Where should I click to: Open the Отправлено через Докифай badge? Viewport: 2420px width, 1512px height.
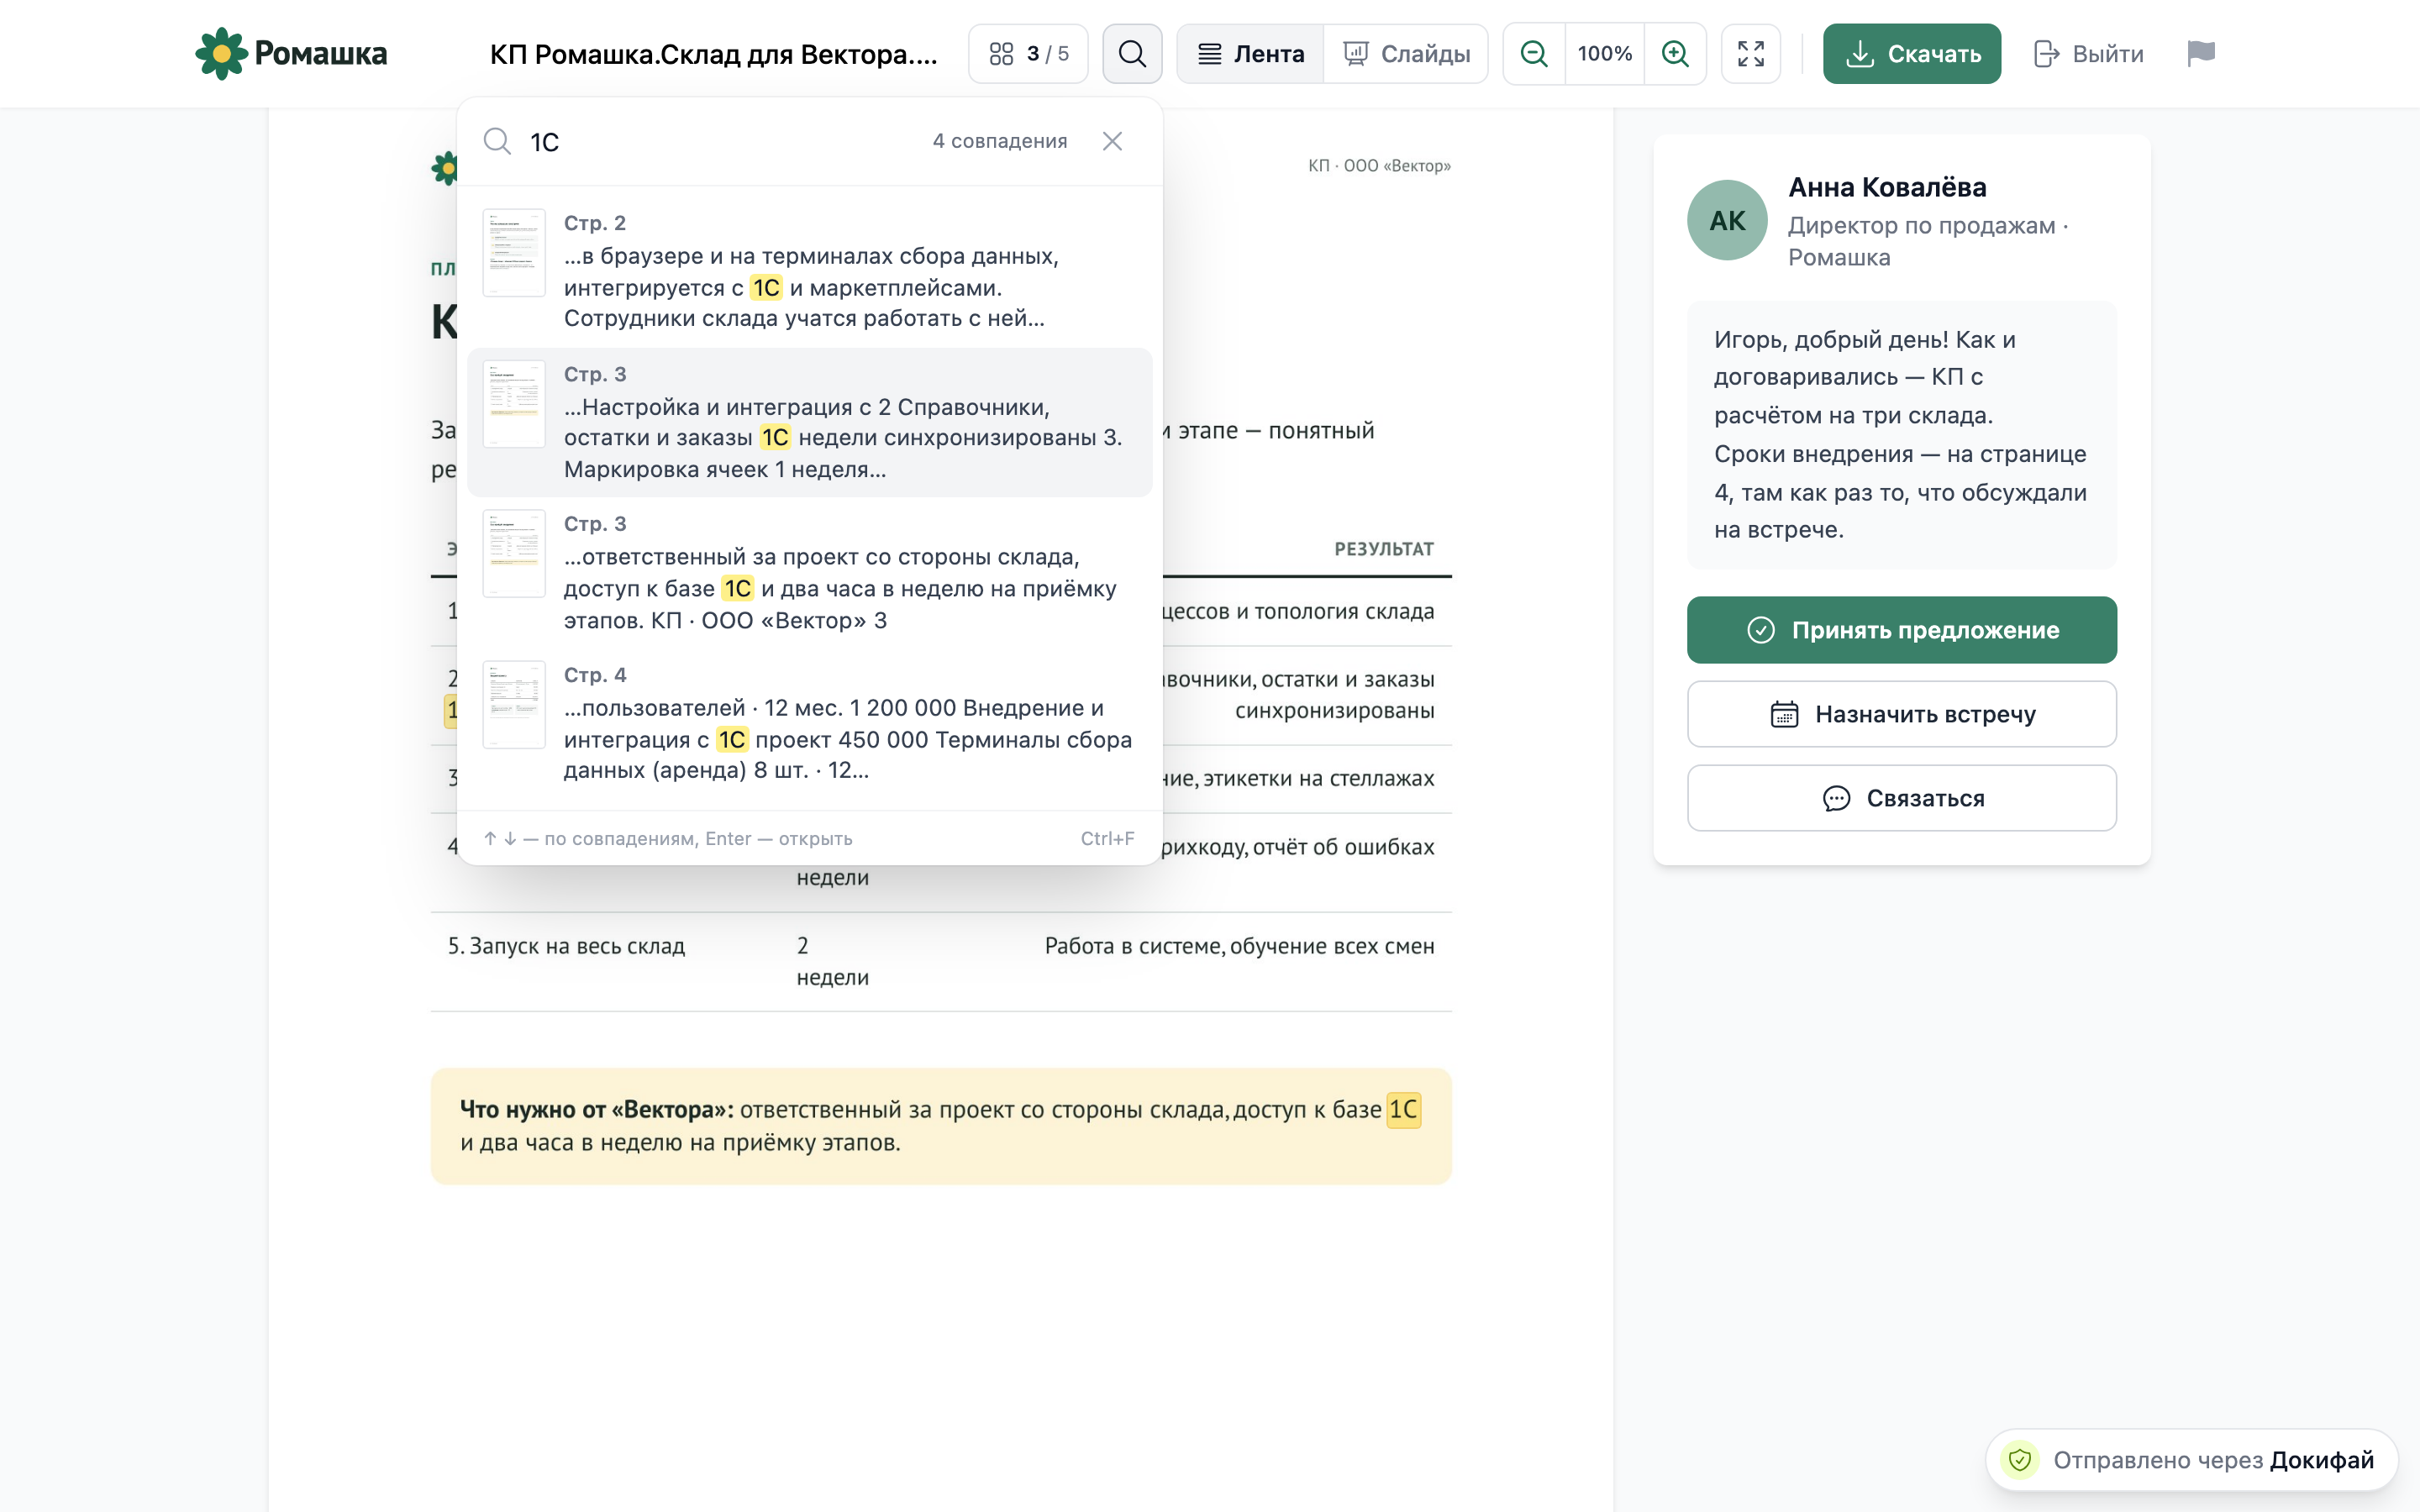2192,1460
